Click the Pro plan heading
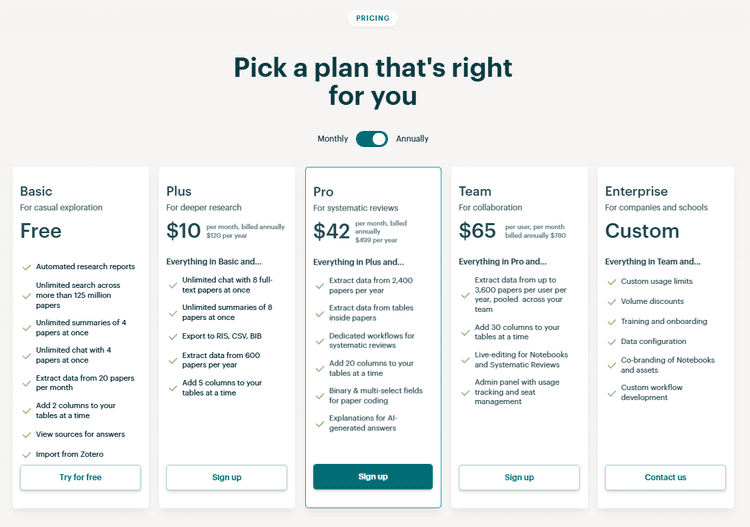The image size is (750, 527). [323, 192]
